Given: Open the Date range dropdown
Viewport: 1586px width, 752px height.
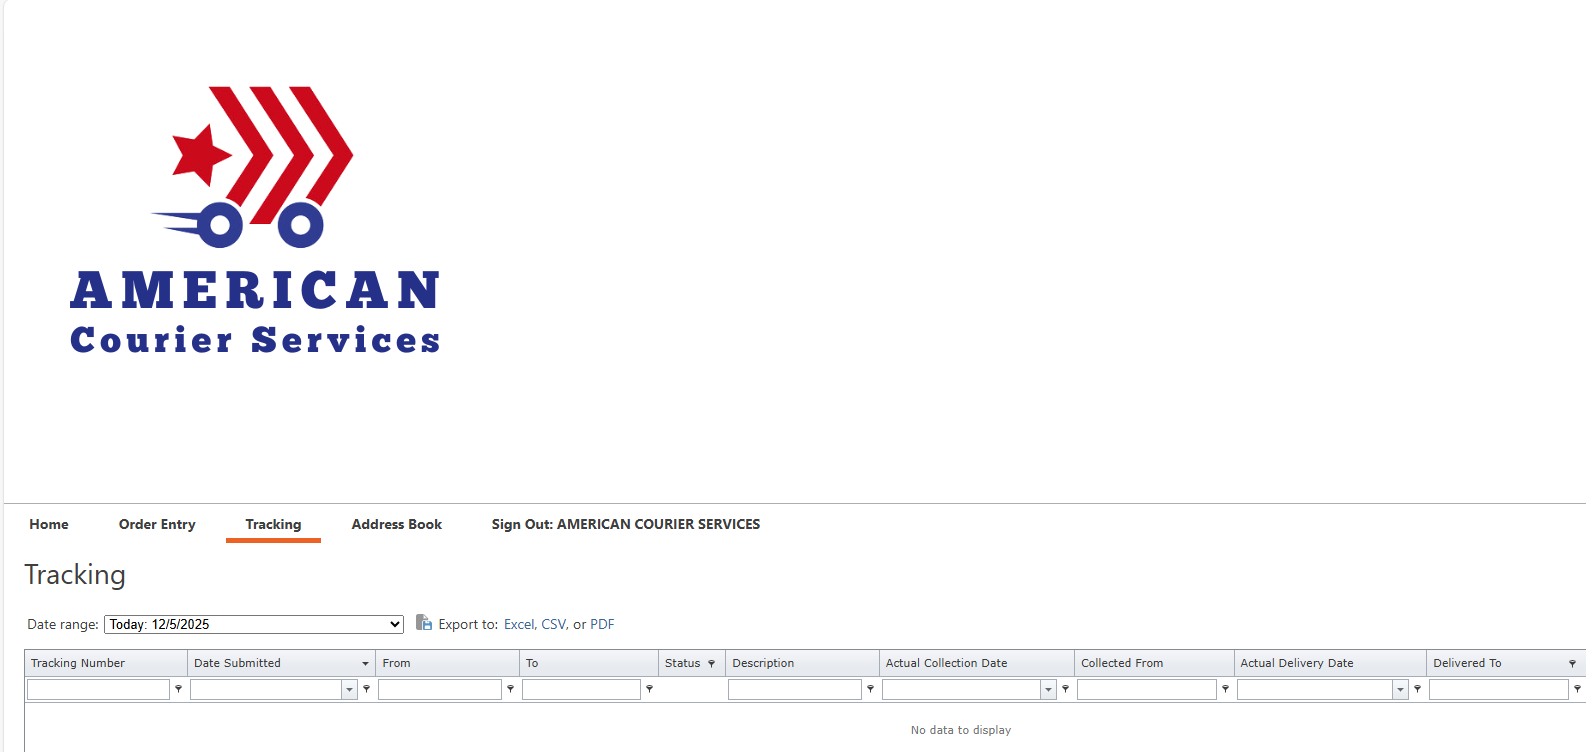Looking at the screenshot, I should (254, 624).
